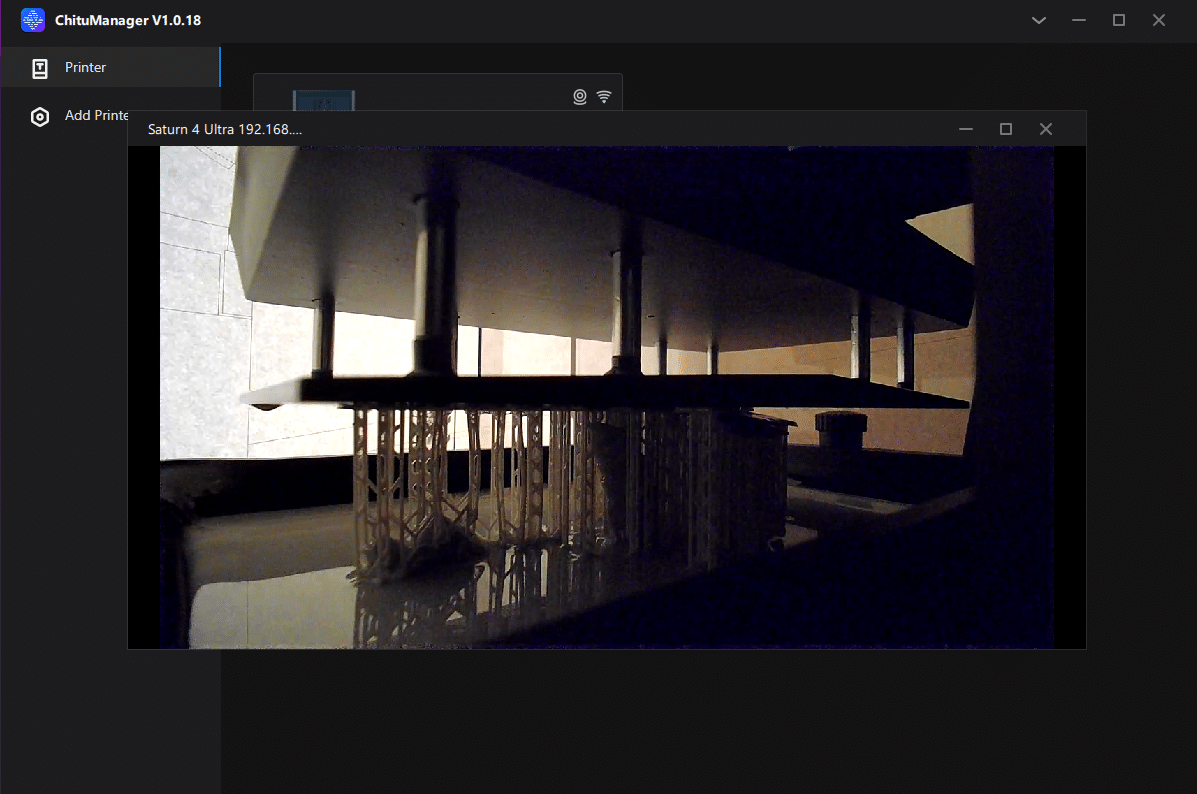
Task: Click the 'Saturn 4 Ultra 192.168....' window title
Action: 224,130
